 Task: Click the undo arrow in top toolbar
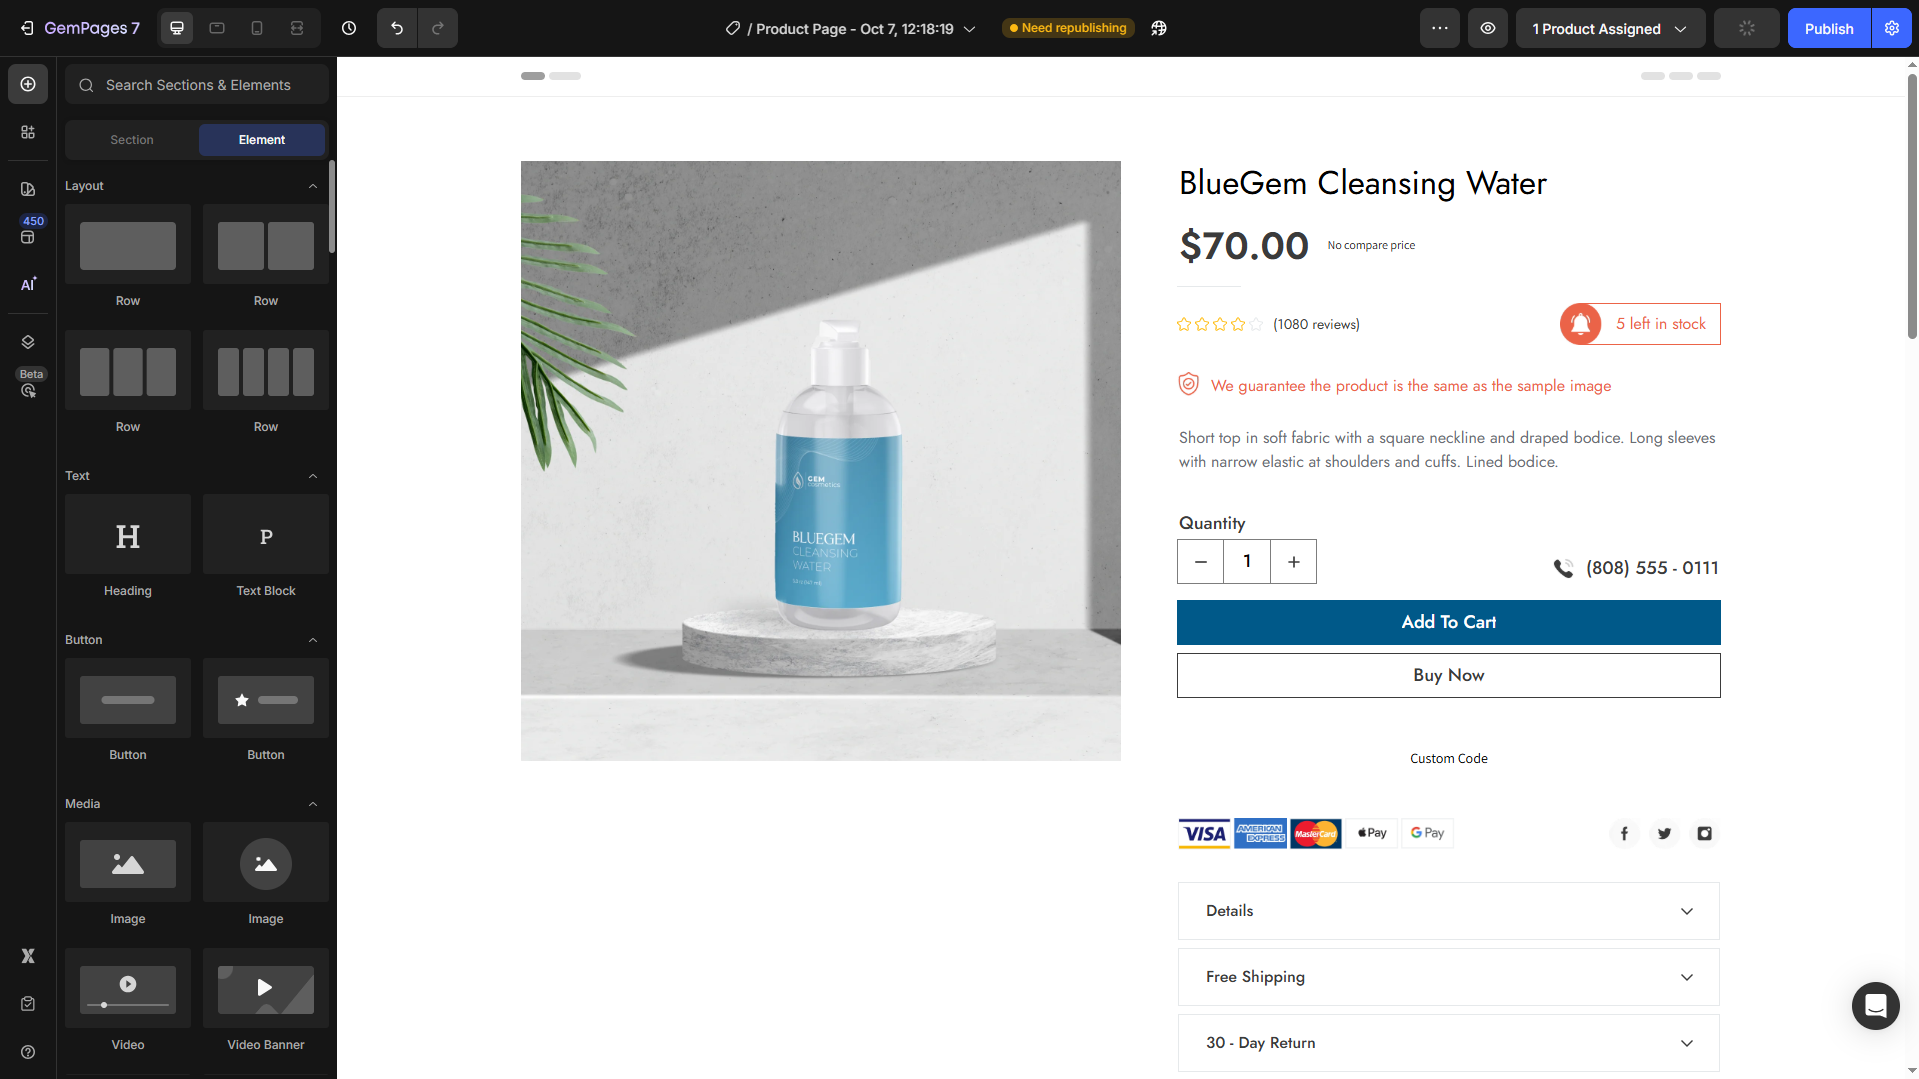(397, 28)
